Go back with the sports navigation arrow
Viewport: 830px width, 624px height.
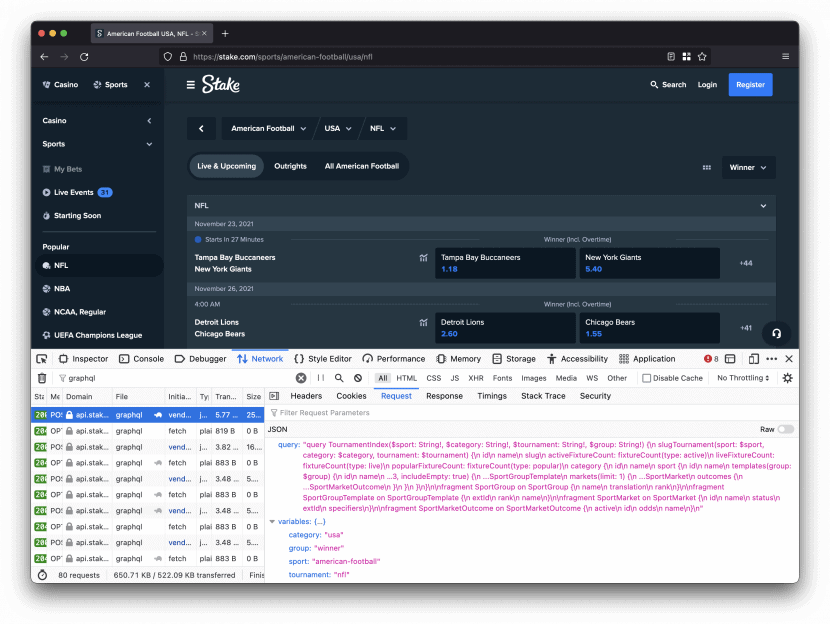click(201, 129)
